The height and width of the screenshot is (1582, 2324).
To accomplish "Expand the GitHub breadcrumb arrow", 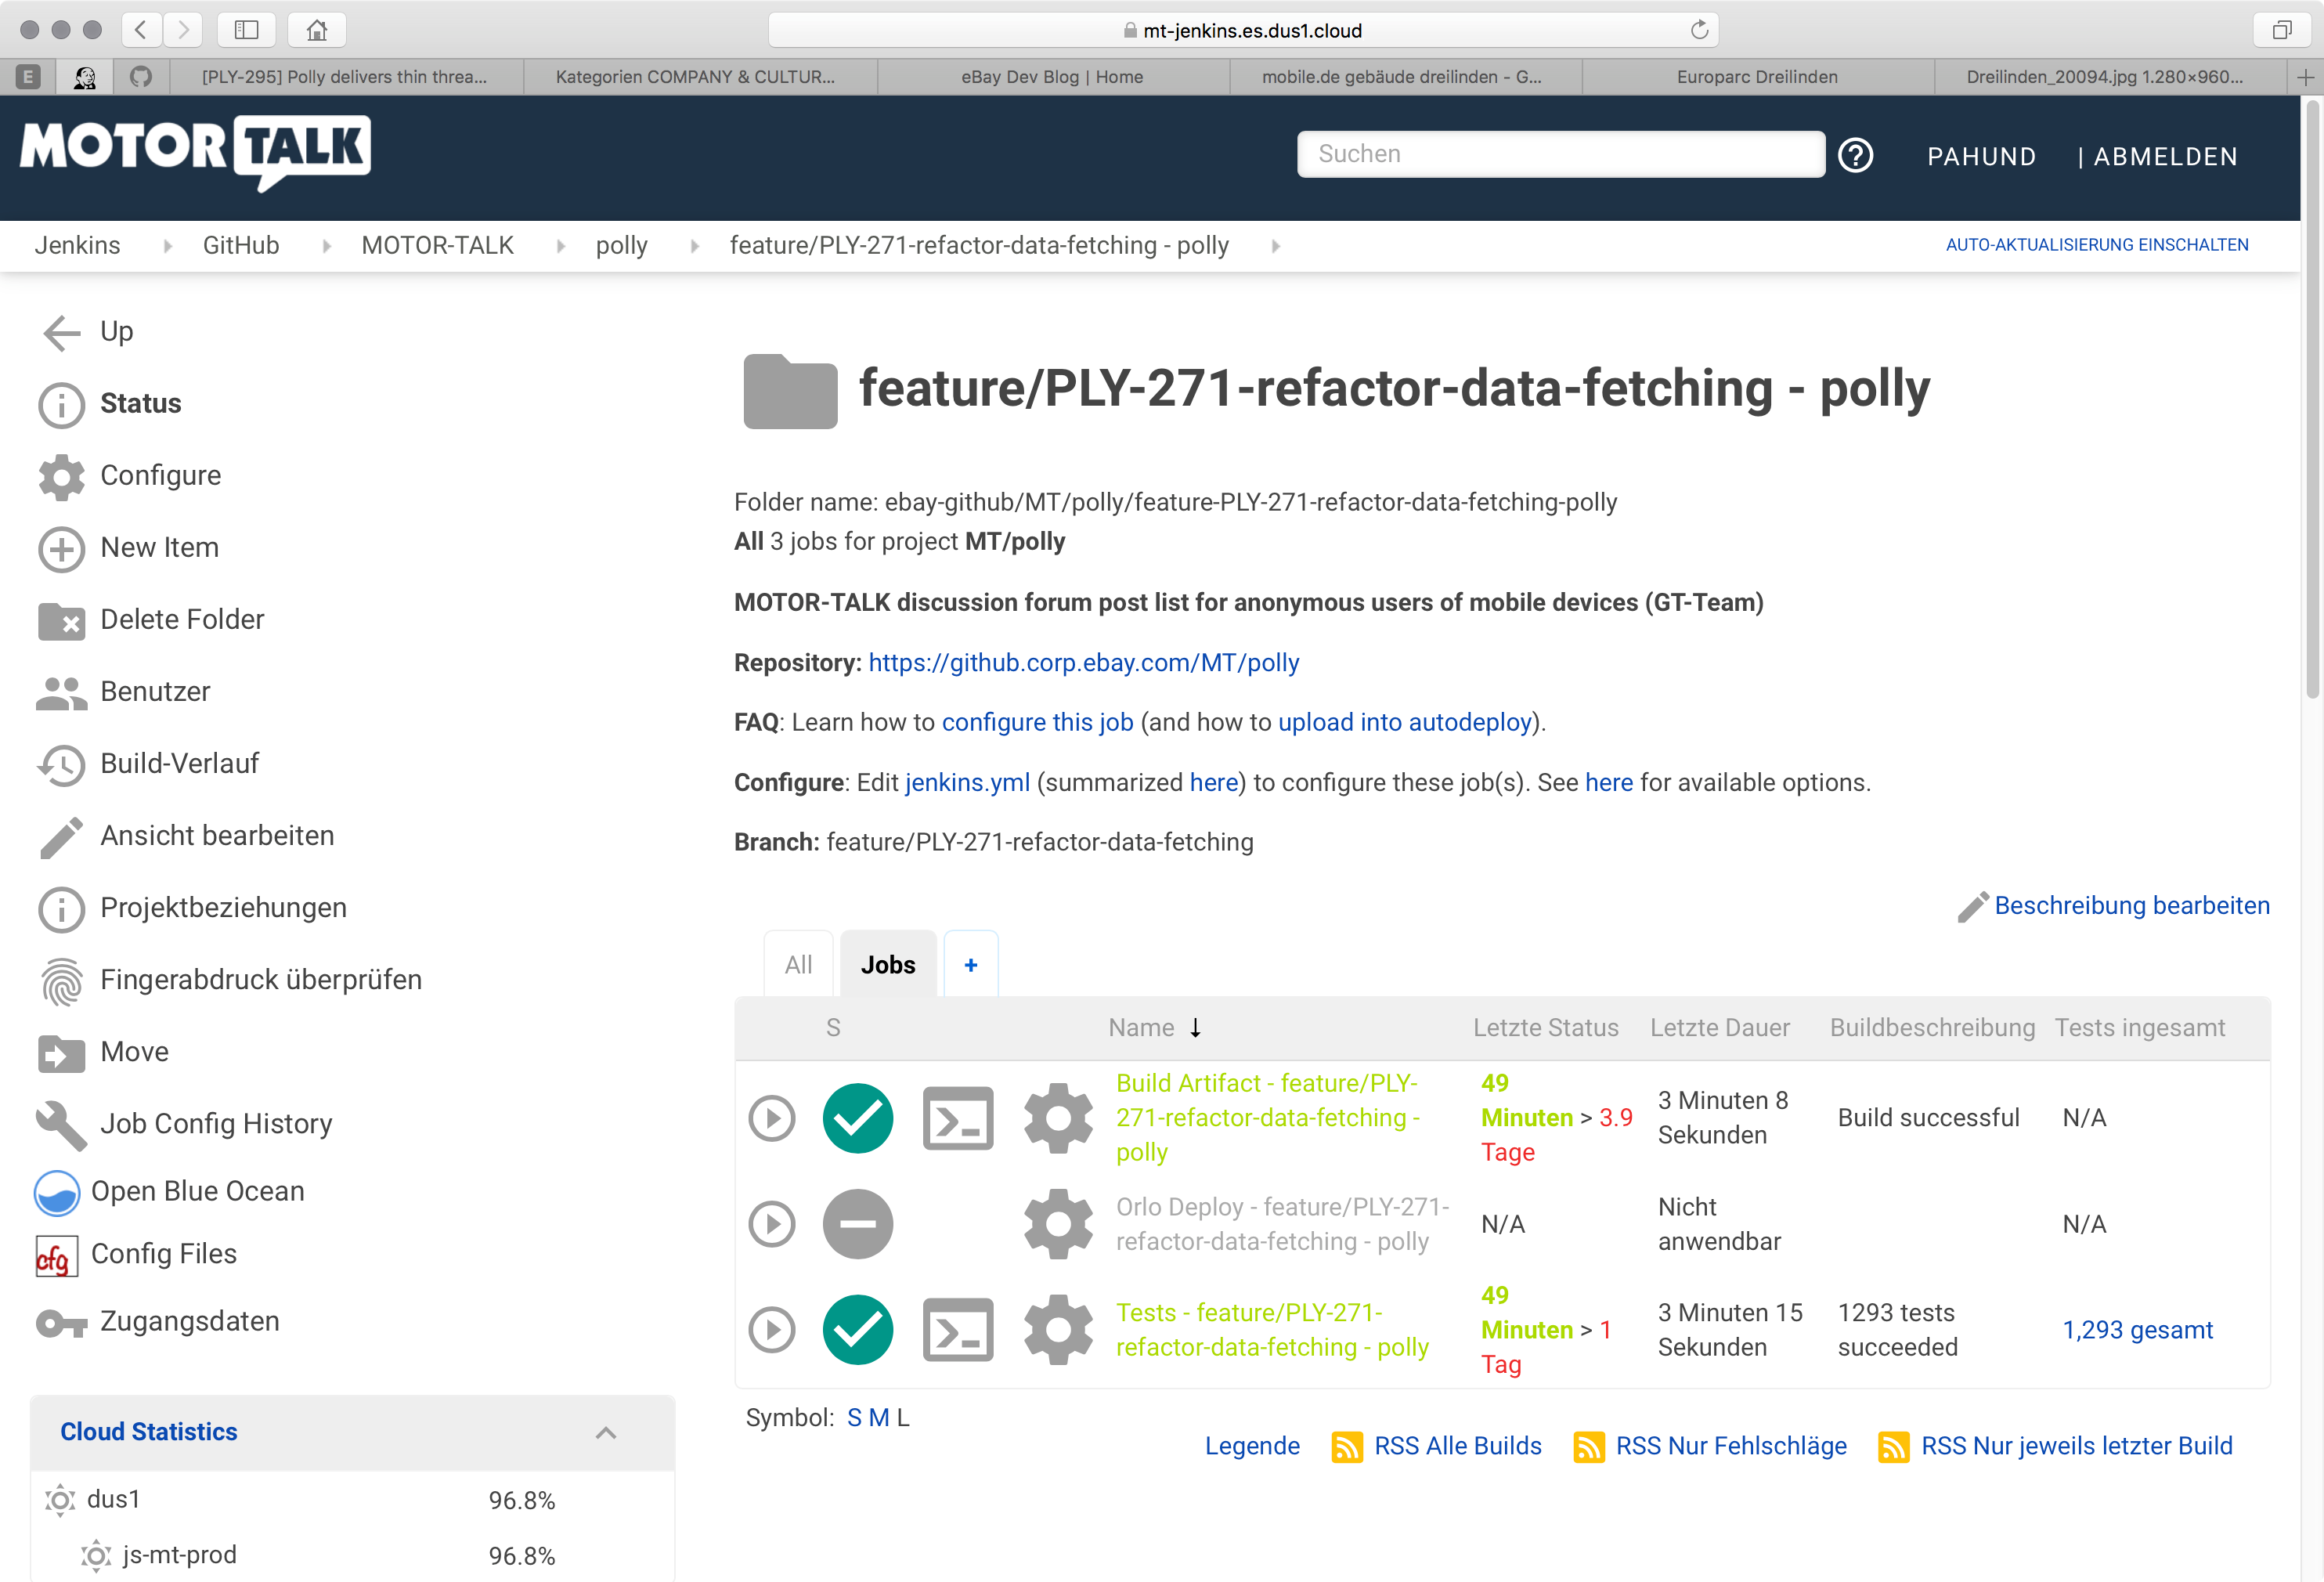I will [x=326, y=246].
